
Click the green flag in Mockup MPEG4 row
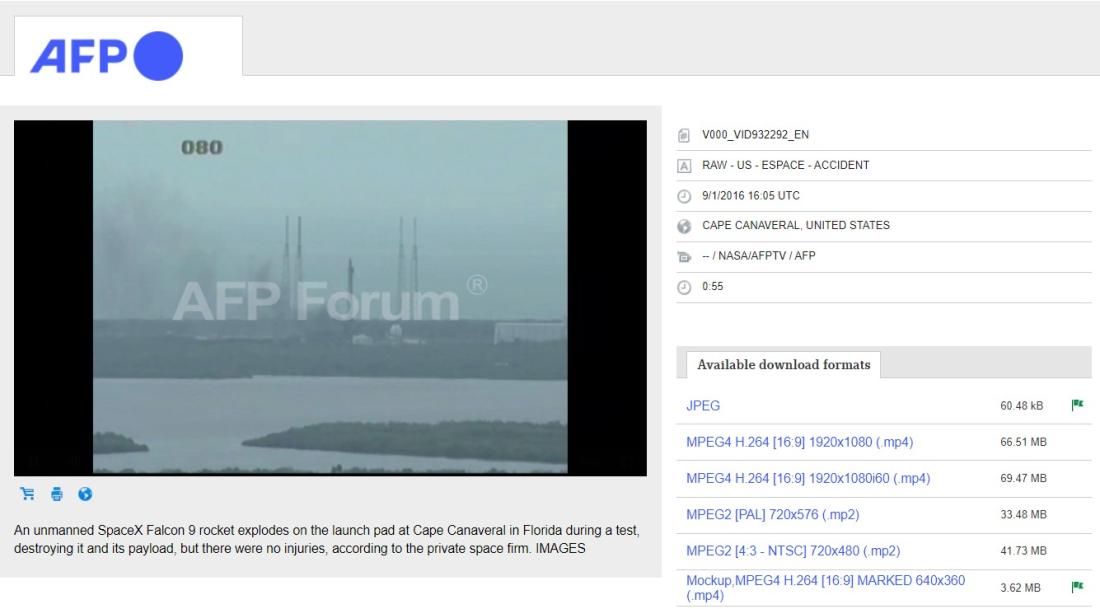pos(1078,587)
